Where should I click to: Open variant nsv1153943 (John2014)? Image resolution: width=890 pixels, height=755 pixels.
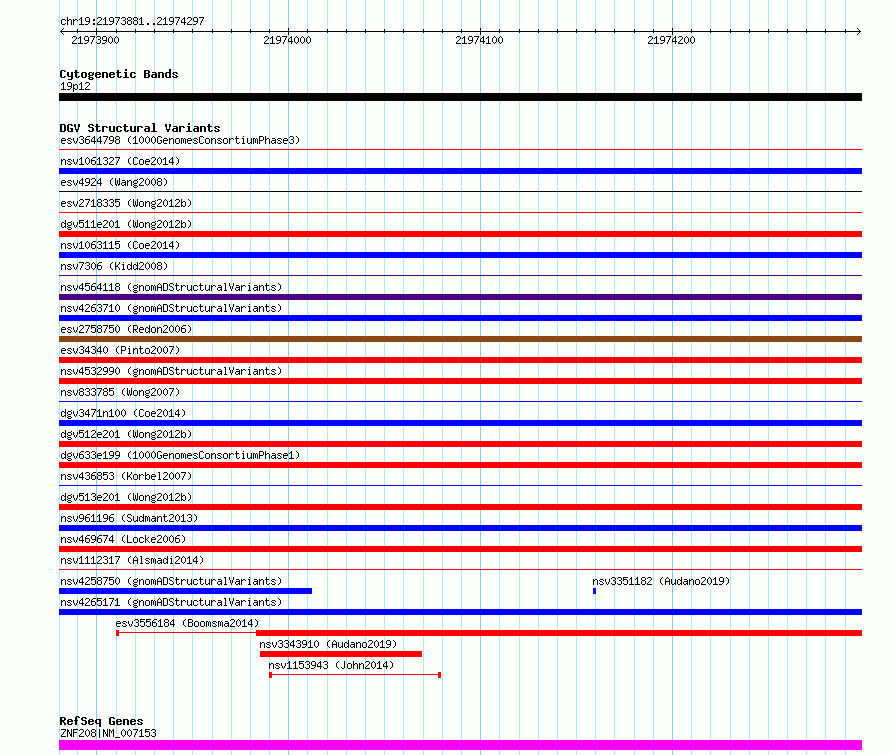331,665
